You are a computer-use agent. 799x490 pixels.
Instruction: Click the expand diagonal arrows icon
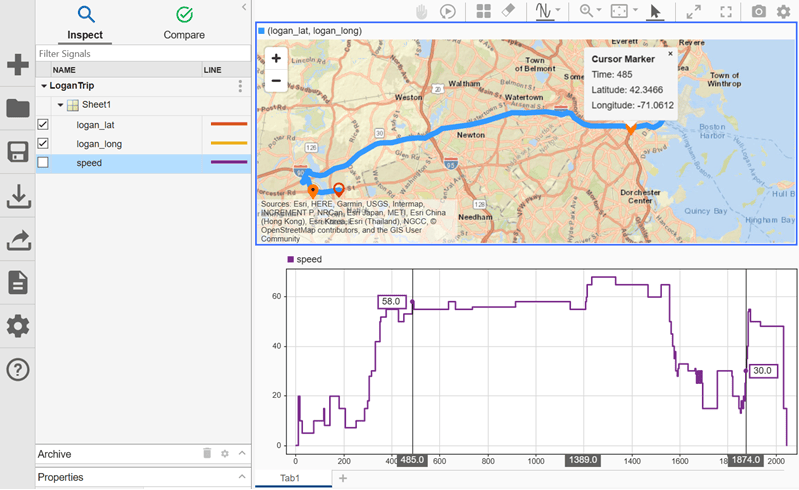(x=694, y=11)
